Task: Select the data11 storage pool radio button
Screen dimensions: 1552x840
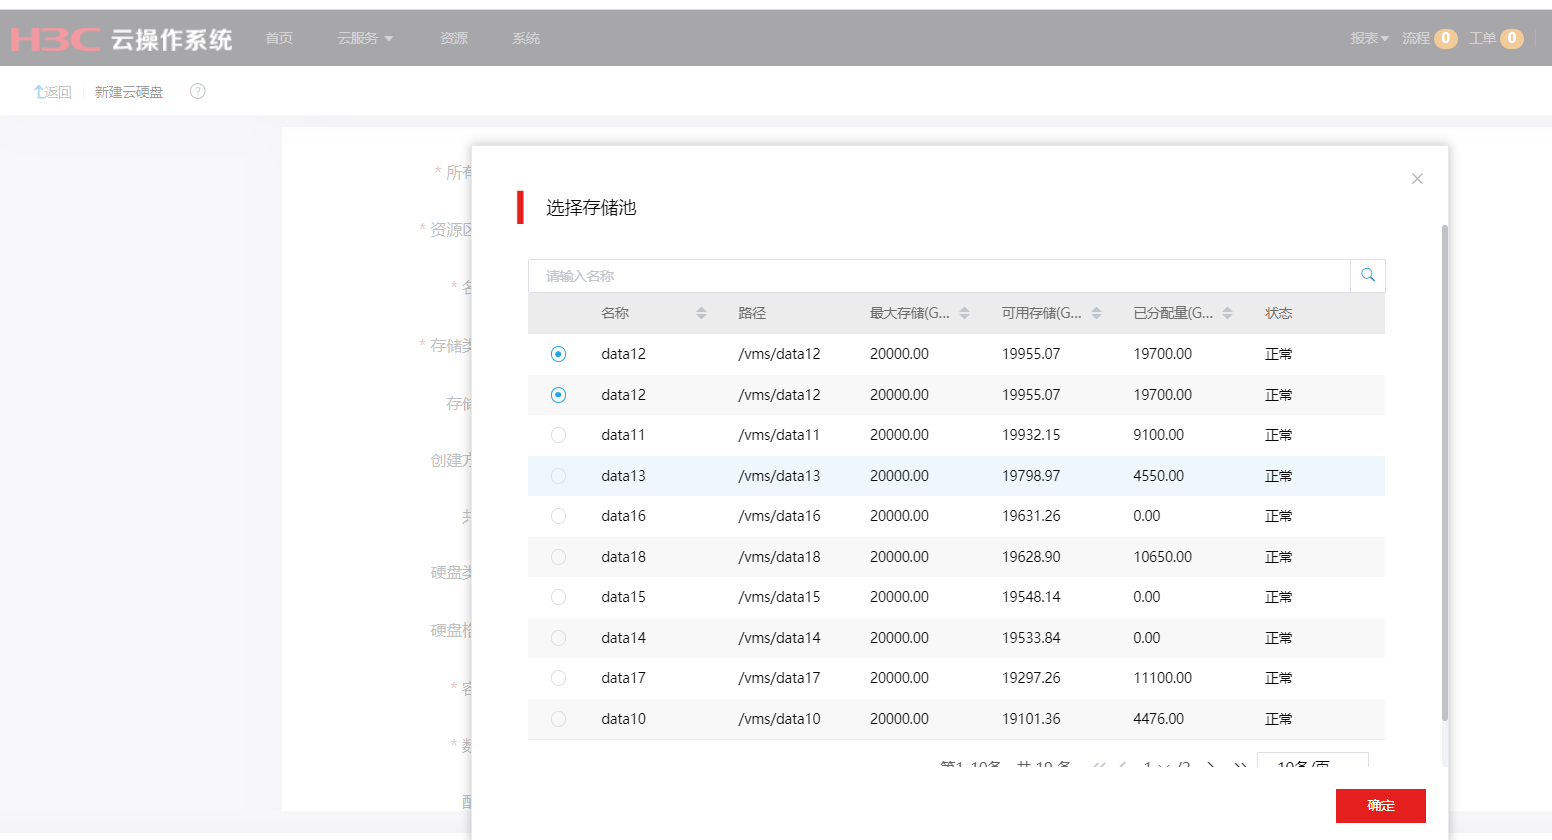Action: tap(558, 435)
